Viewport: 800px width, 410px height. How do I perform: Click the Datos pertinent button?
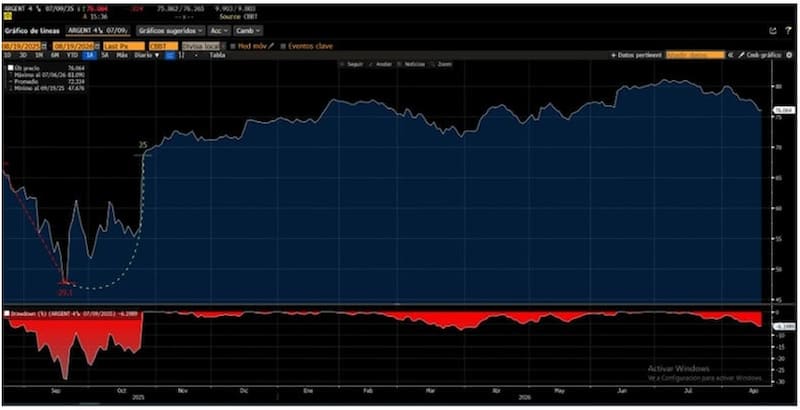pyautogui.click(x=636, y=55)
